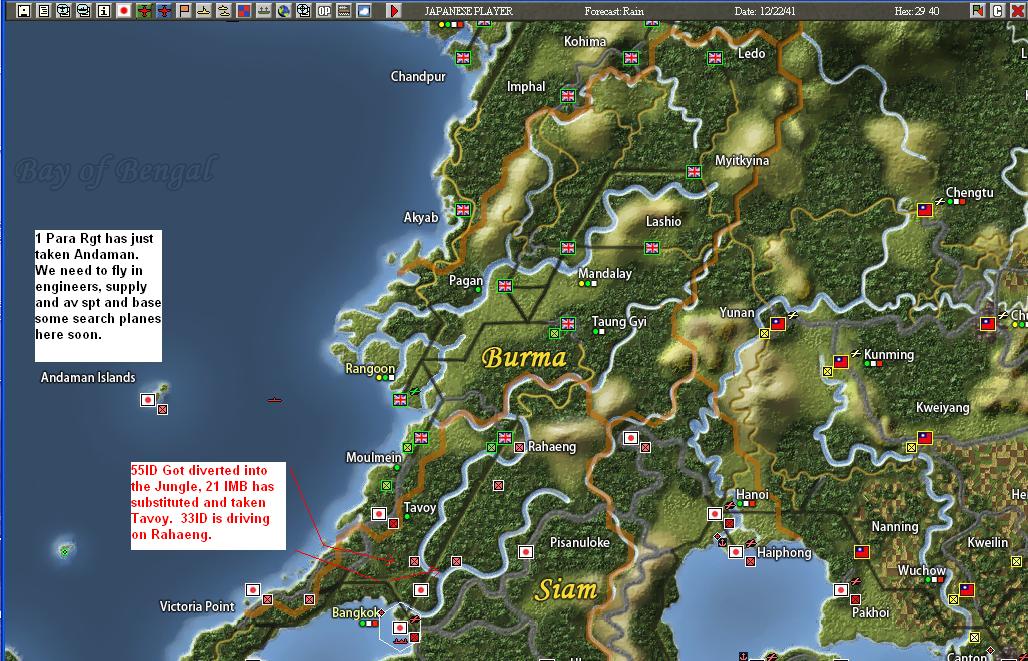Select the Japanese flag unit at Victoria Point

(253, 590)
